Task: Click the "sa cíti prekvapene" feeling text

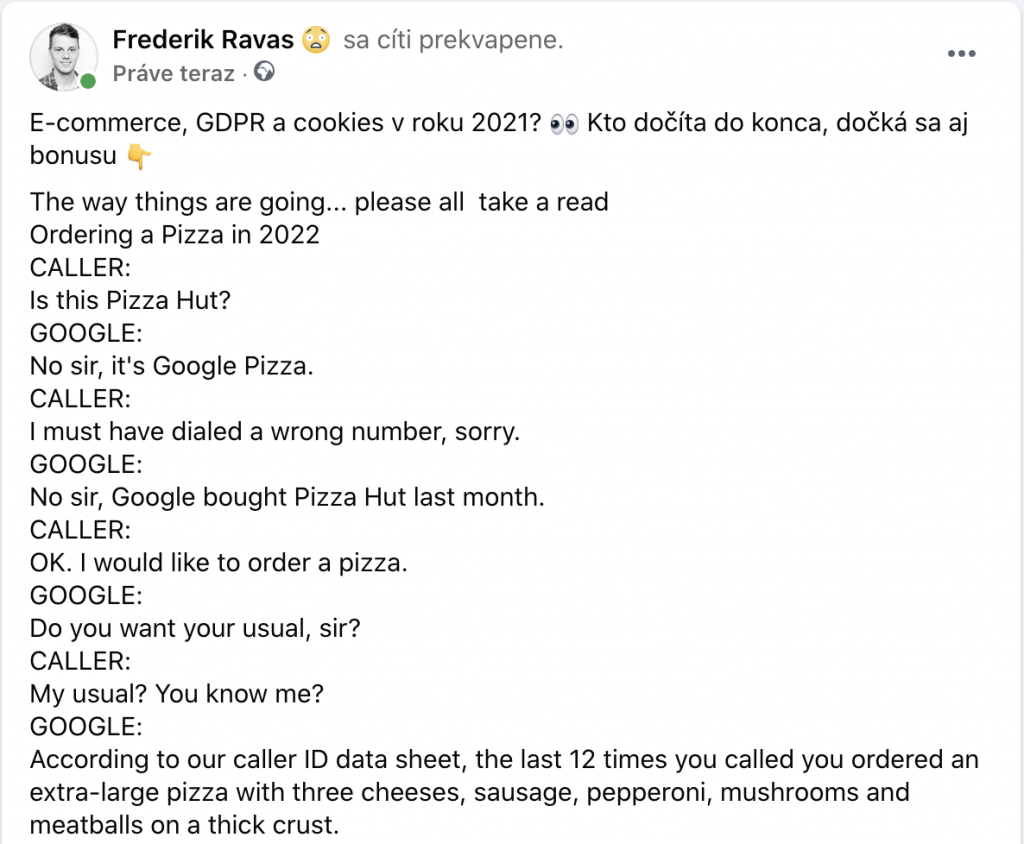Action: pos(453,40)
